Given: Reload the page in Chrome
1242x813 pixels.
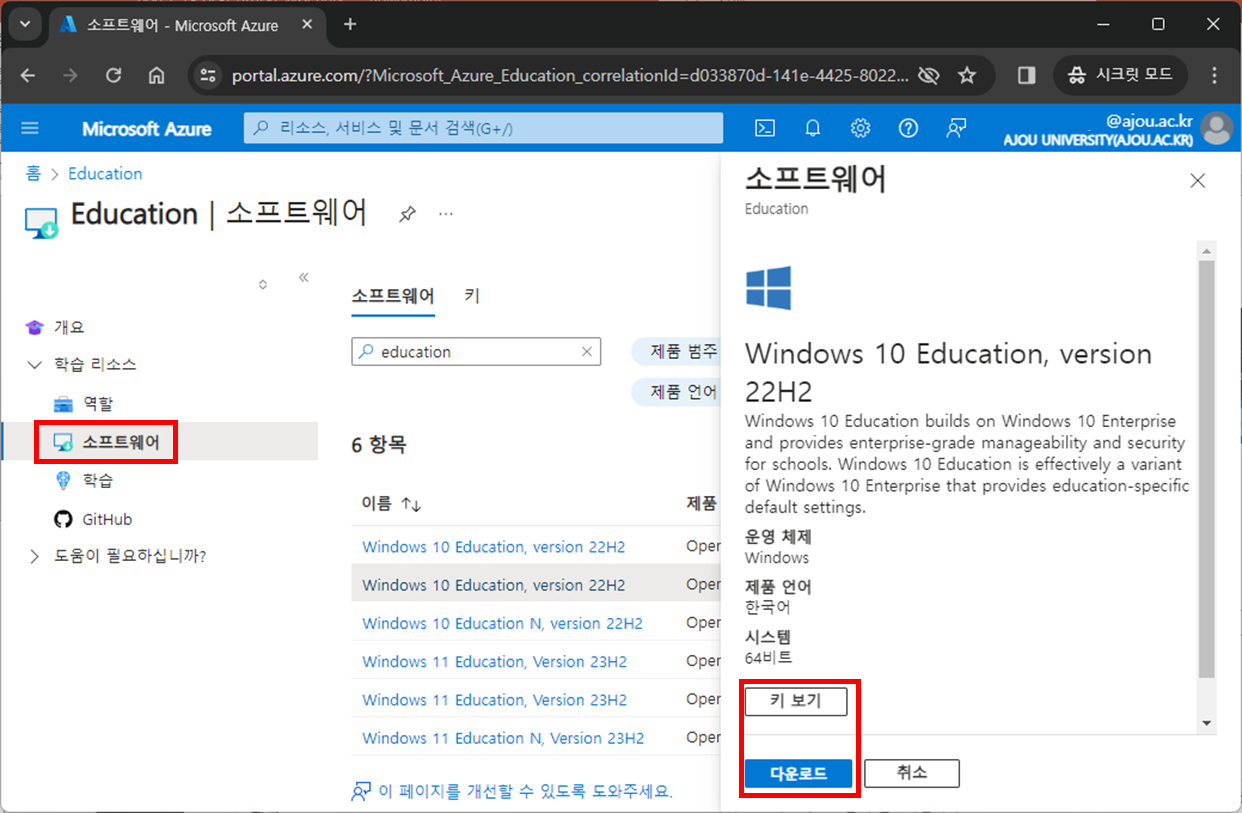Looking at the screenshot, I should pyautogui.click(x=114, y=75).
